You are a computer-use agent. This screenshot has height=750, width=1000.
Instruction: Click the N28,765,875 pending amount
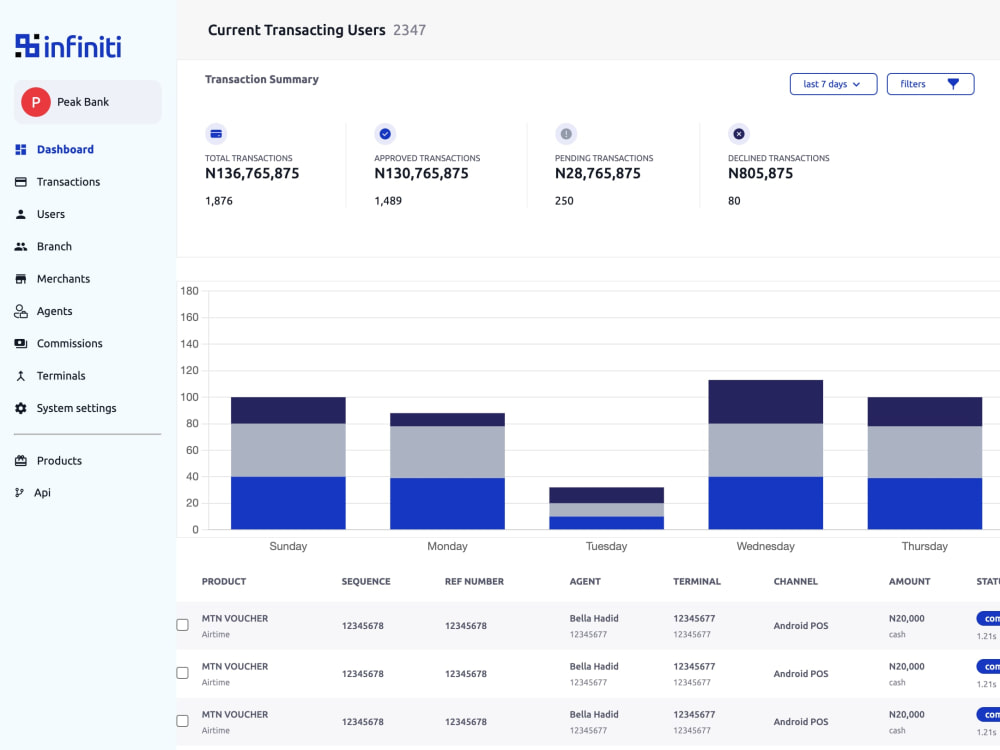pyautogui.click(x=598, y=173)
